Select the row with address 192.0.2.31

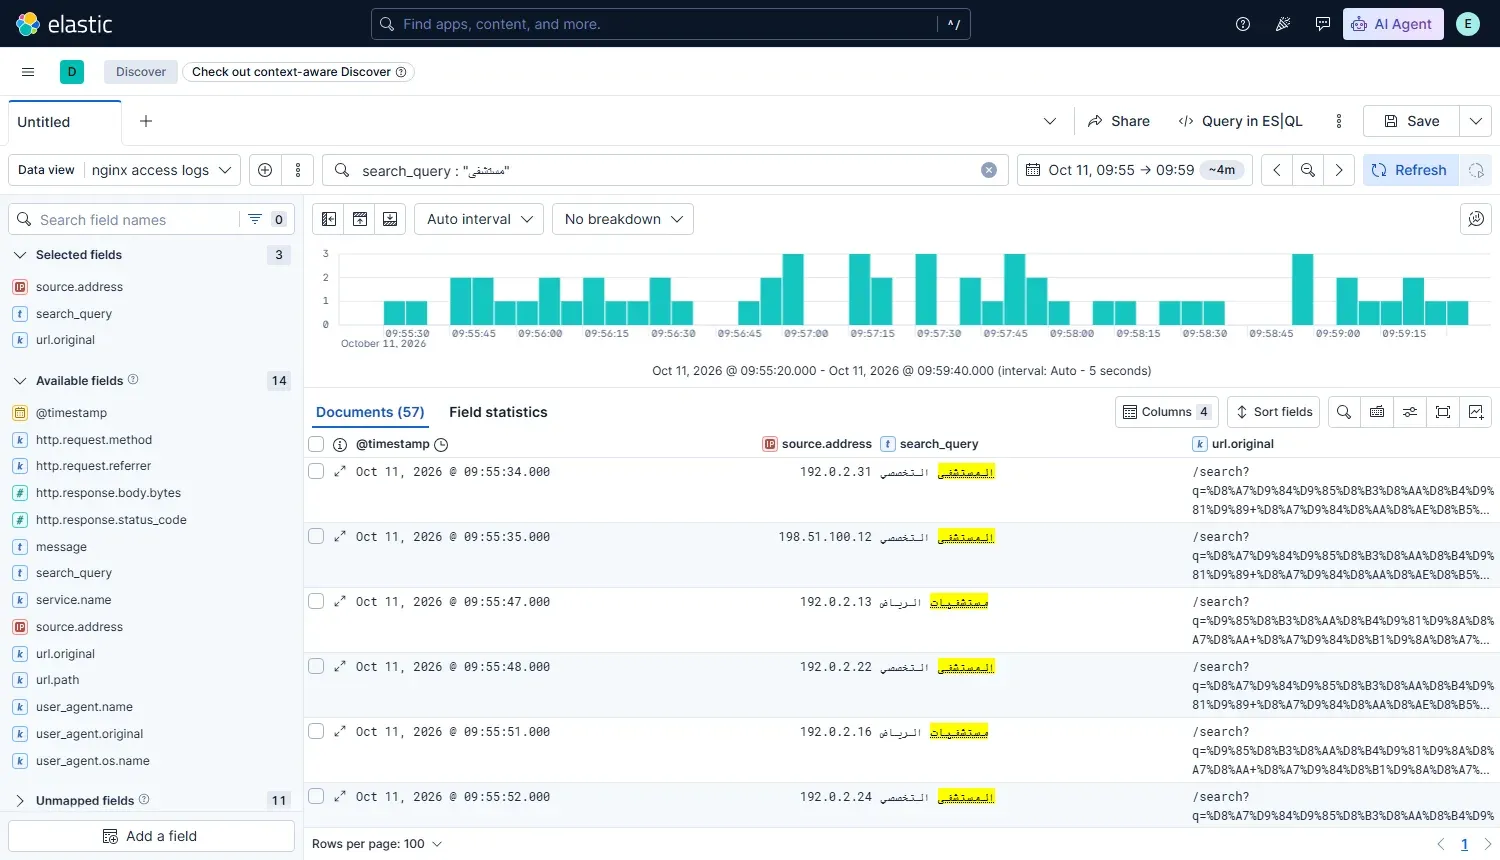click(316, 472)
